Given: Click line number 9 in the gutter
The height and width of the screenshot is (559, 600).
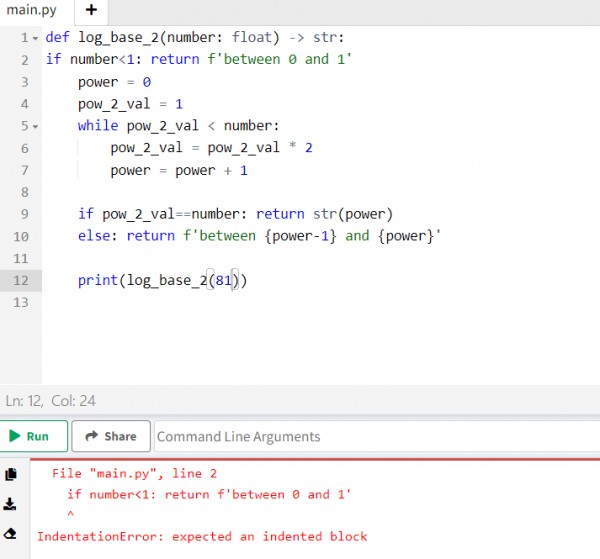Looking at the screenshot, I should [24, 214].
